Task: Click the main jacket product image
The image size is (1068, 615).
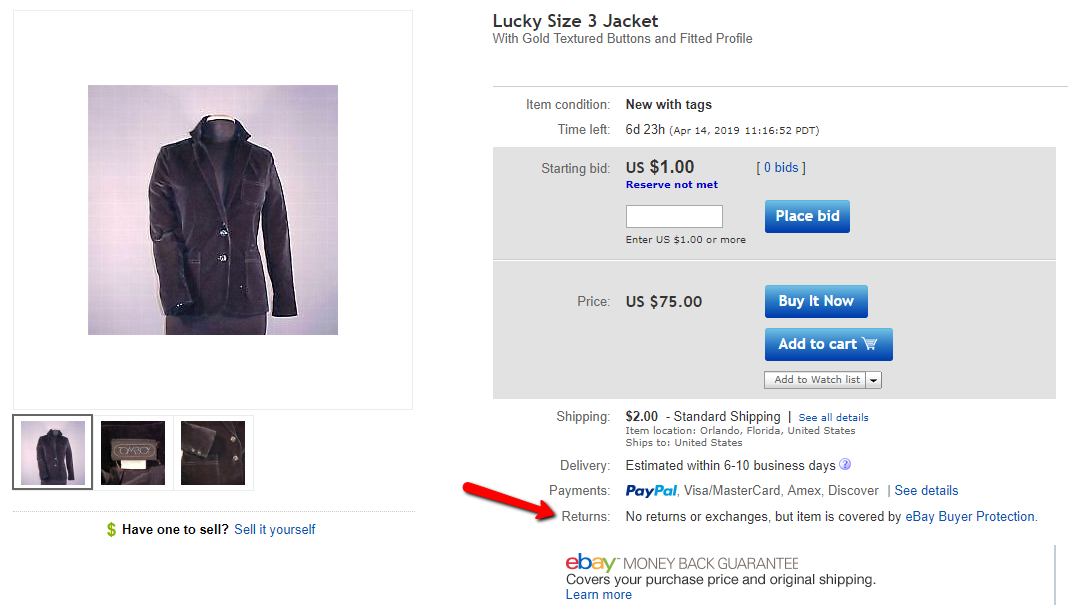Action: (x=213, y=210)
